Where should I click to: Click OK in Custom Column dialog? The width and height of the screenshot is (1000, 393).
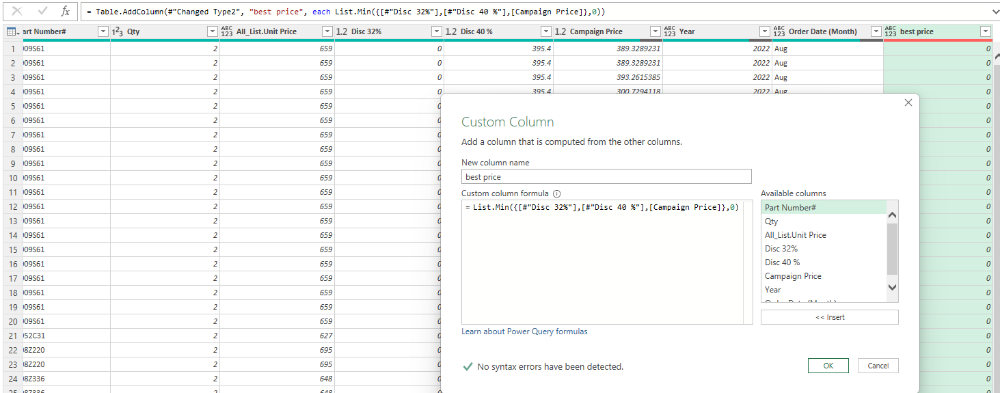(x=828, y=366)
